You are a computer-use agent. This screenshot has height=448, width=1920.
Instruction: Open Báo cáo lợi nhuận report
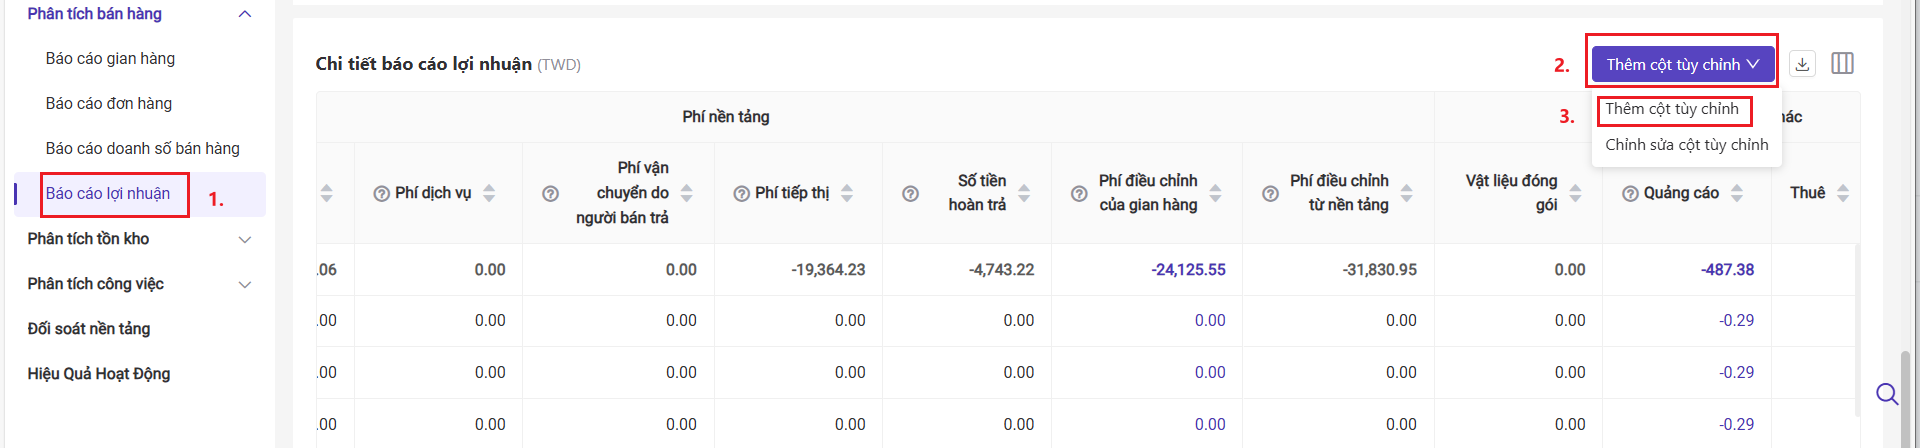click(x=108, y=194)
